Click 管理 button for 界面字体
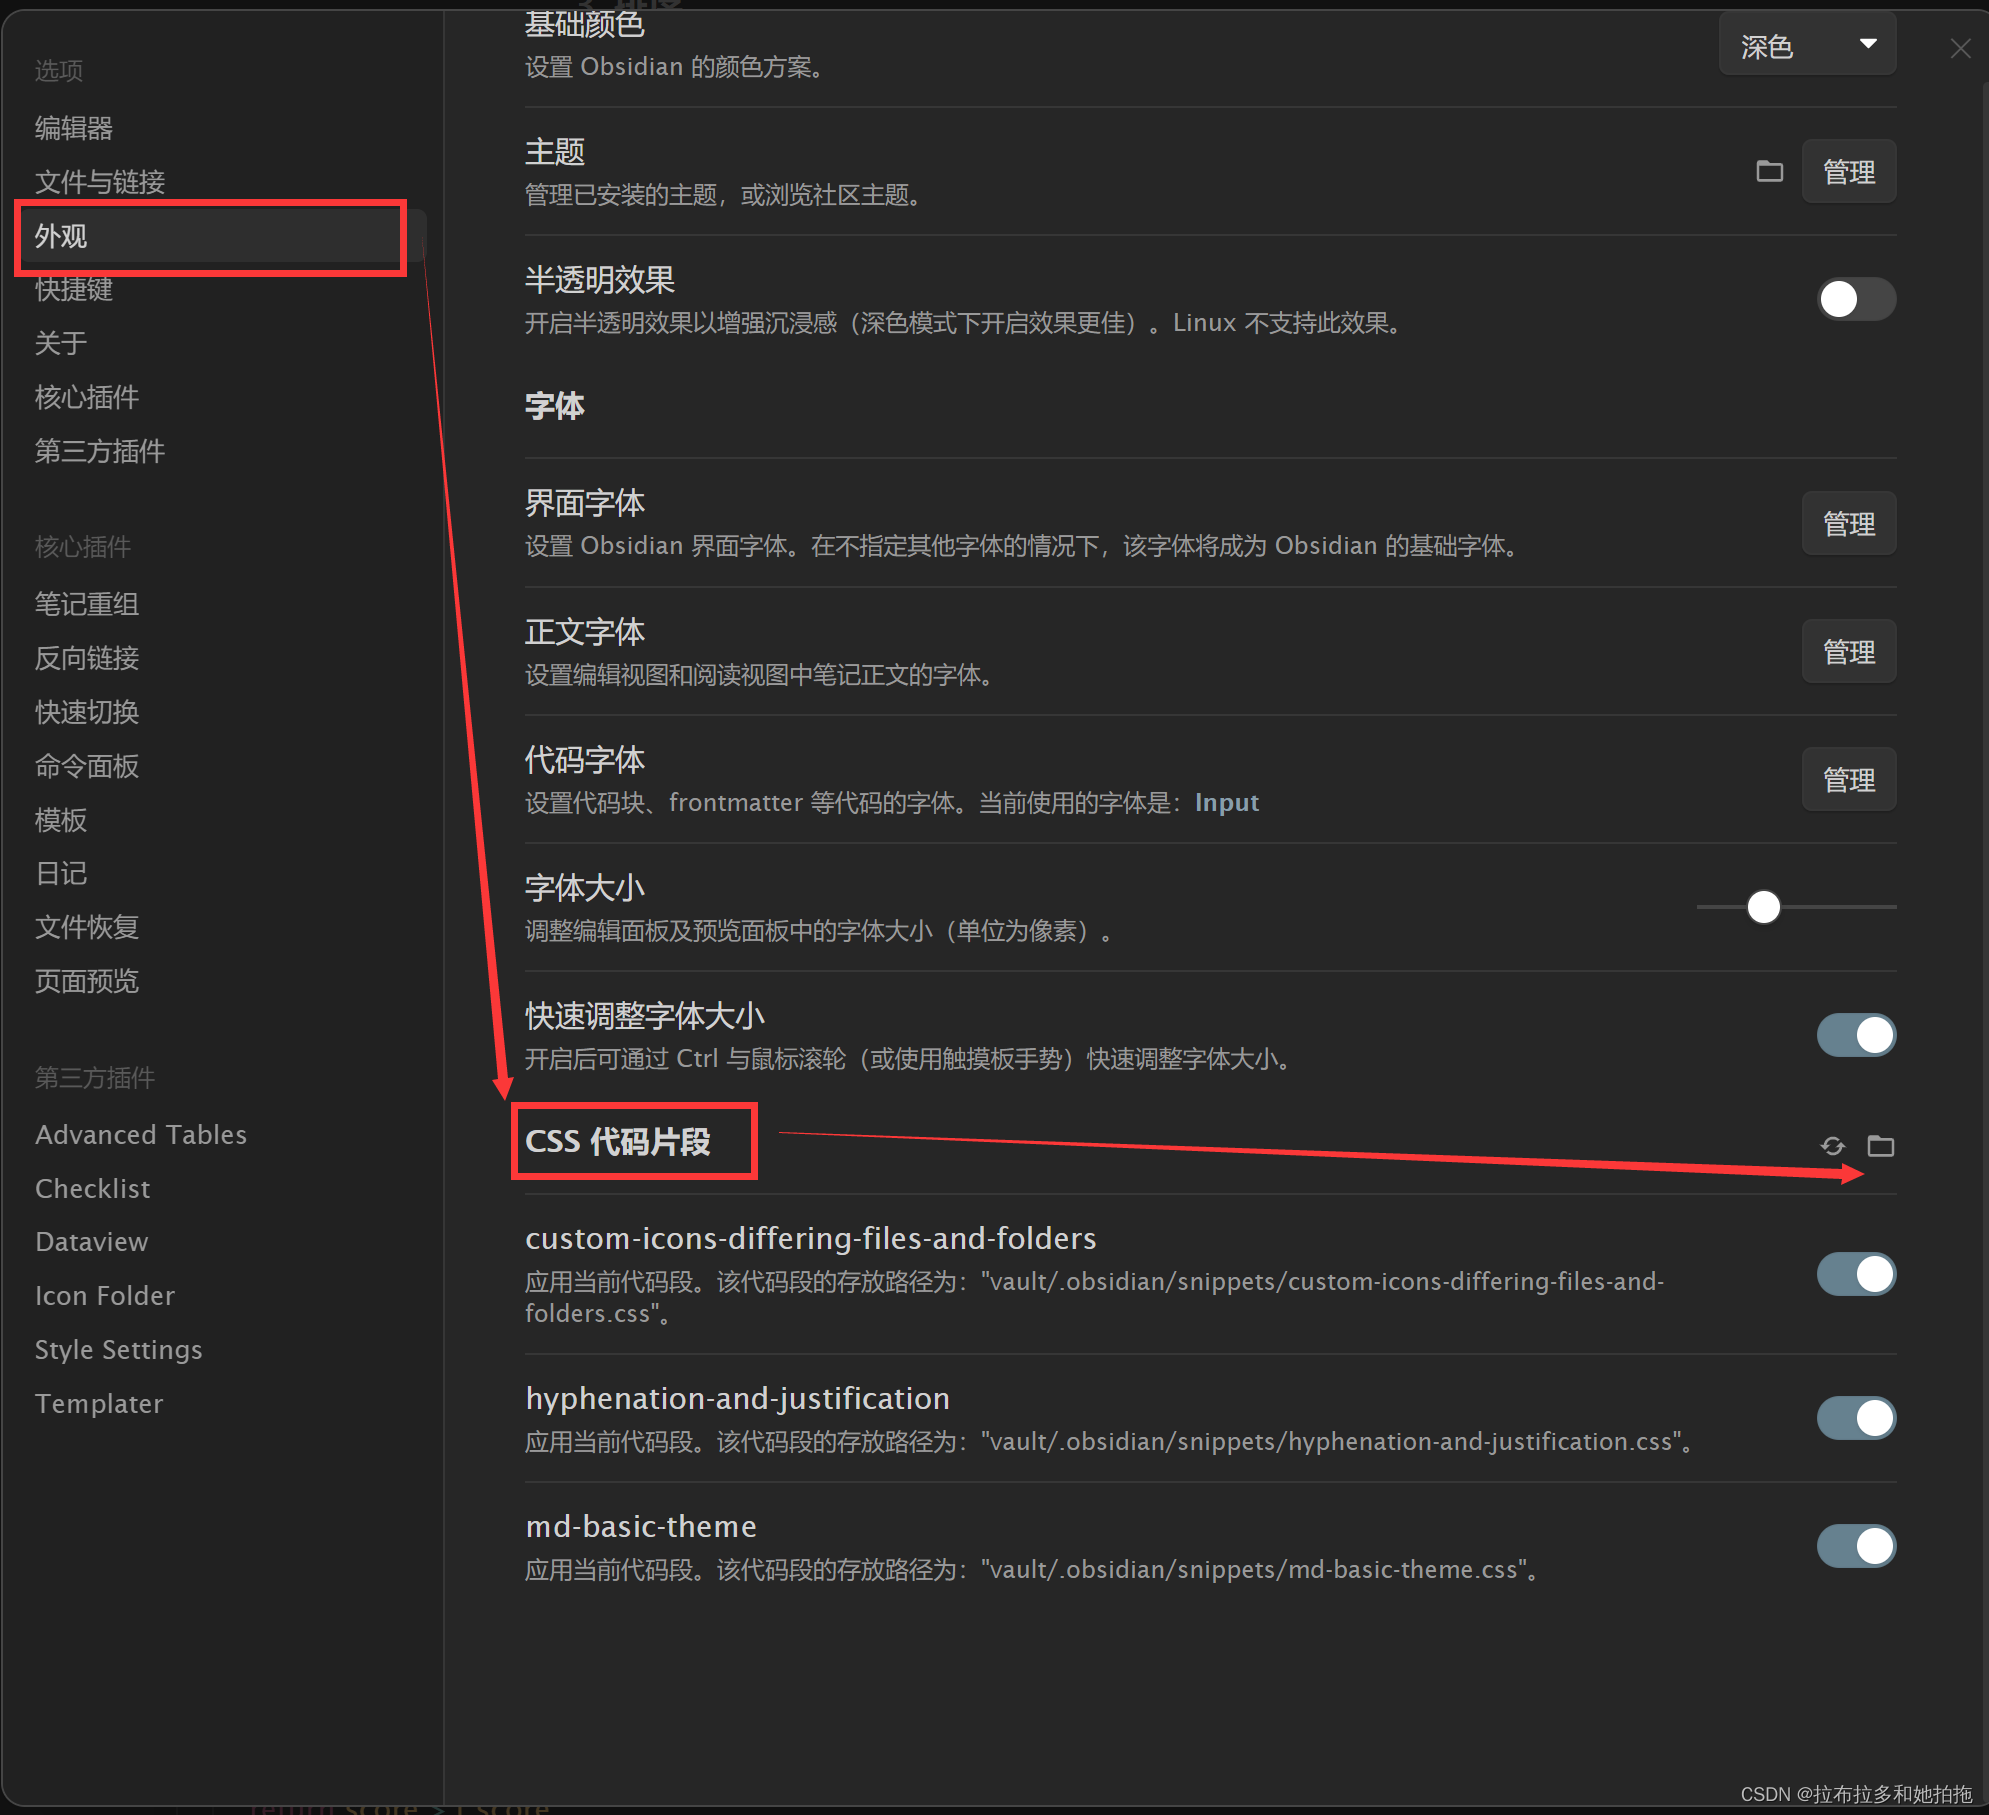This screenshot has height=1815, width=1989. [1849, 523]
